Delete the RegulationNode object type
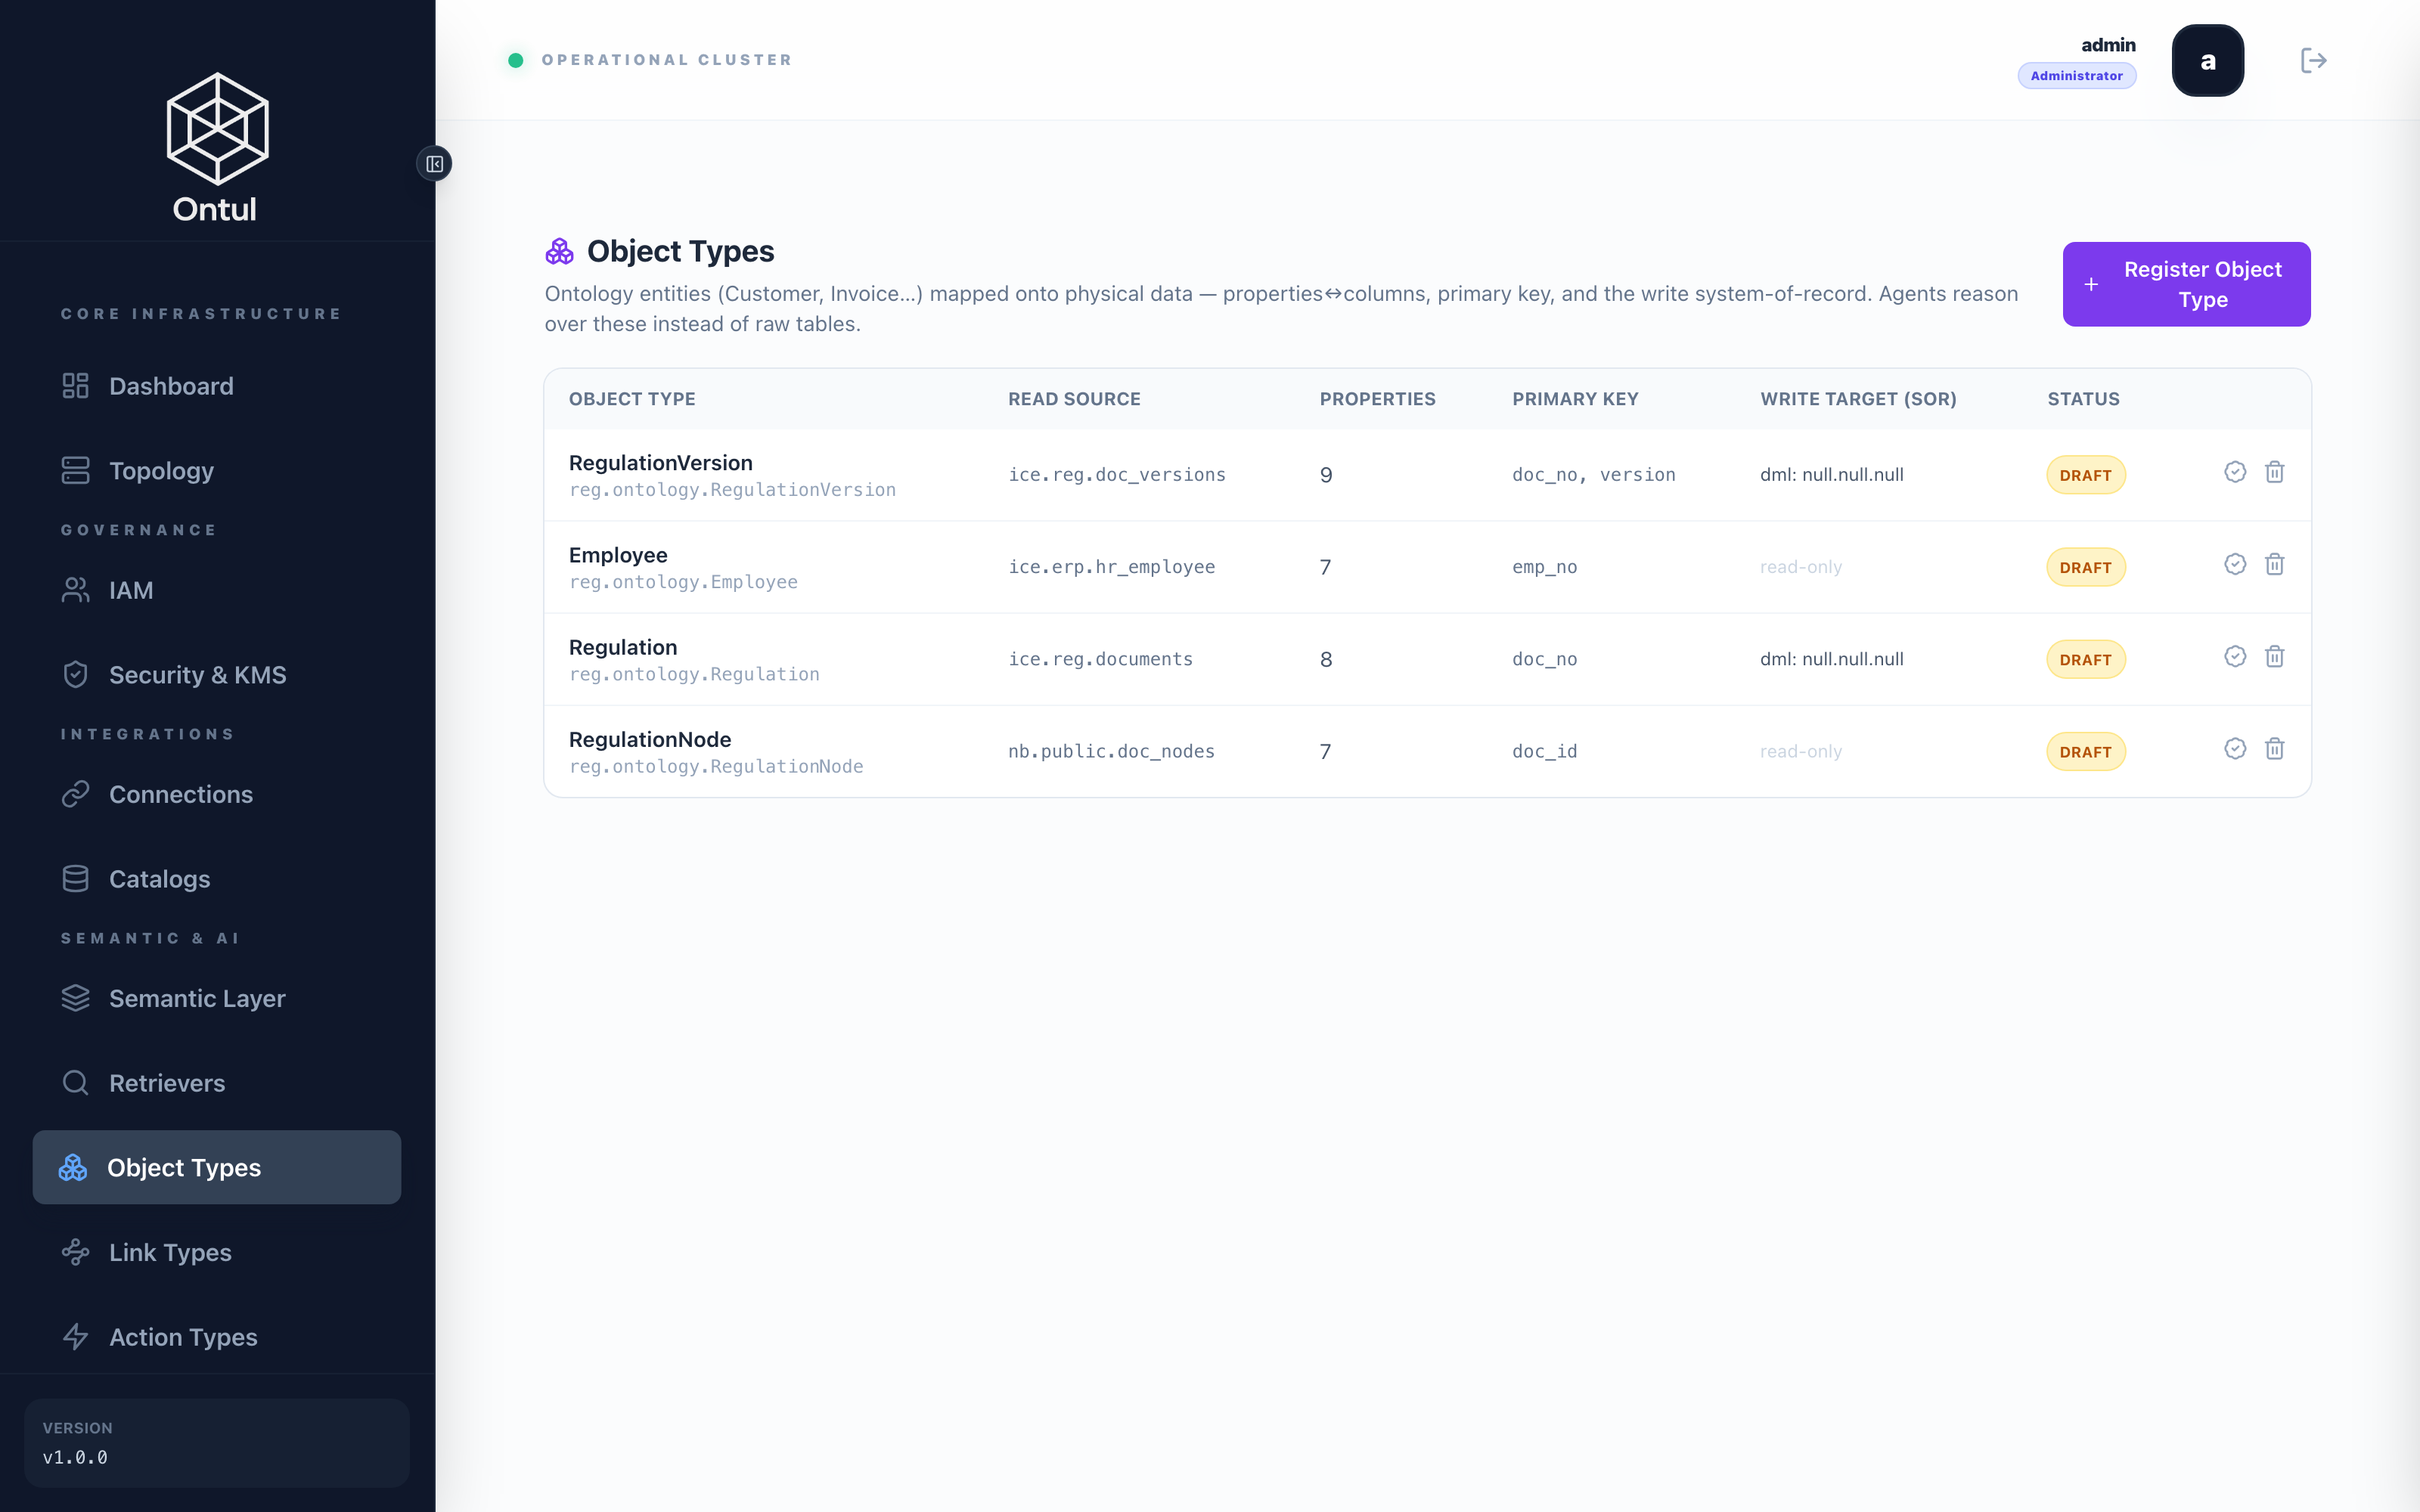Viewport: 2420px width, 1512px height. click(x=2274, y=749)
